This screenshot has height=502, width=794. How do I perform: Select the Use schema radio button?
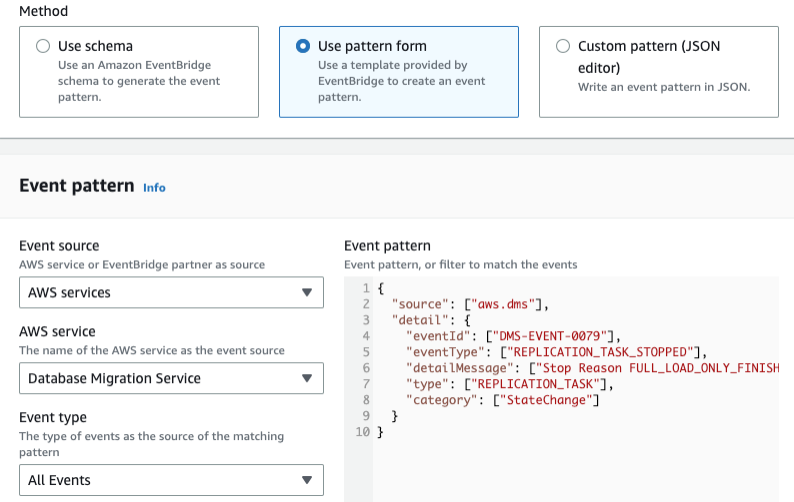pyautogui.click(x=42, y=46)
